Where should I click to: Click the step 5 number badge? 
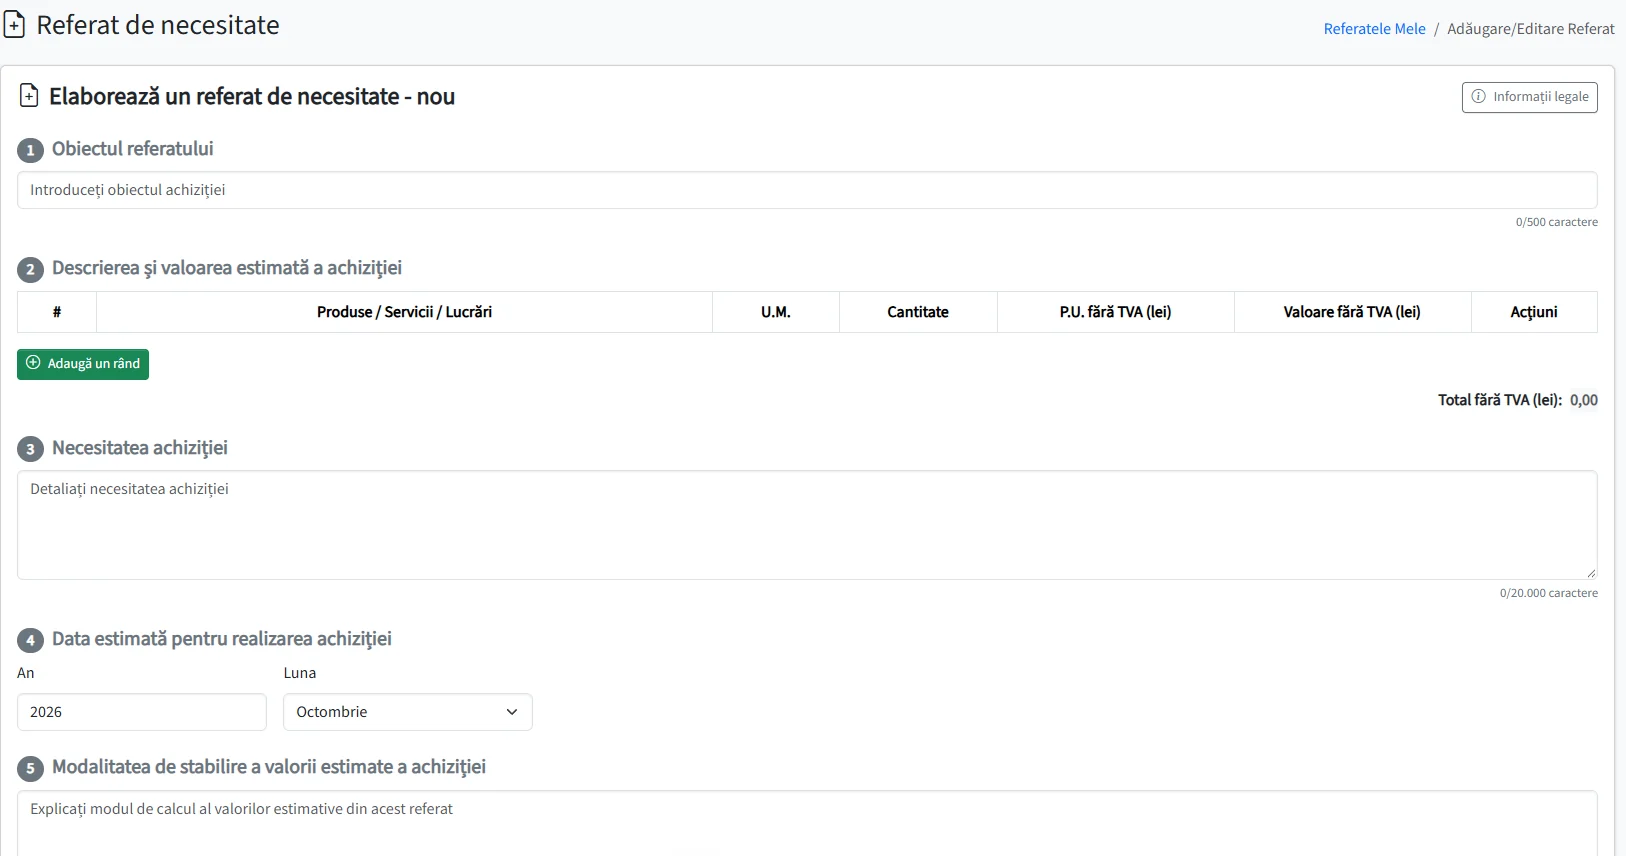30,768
